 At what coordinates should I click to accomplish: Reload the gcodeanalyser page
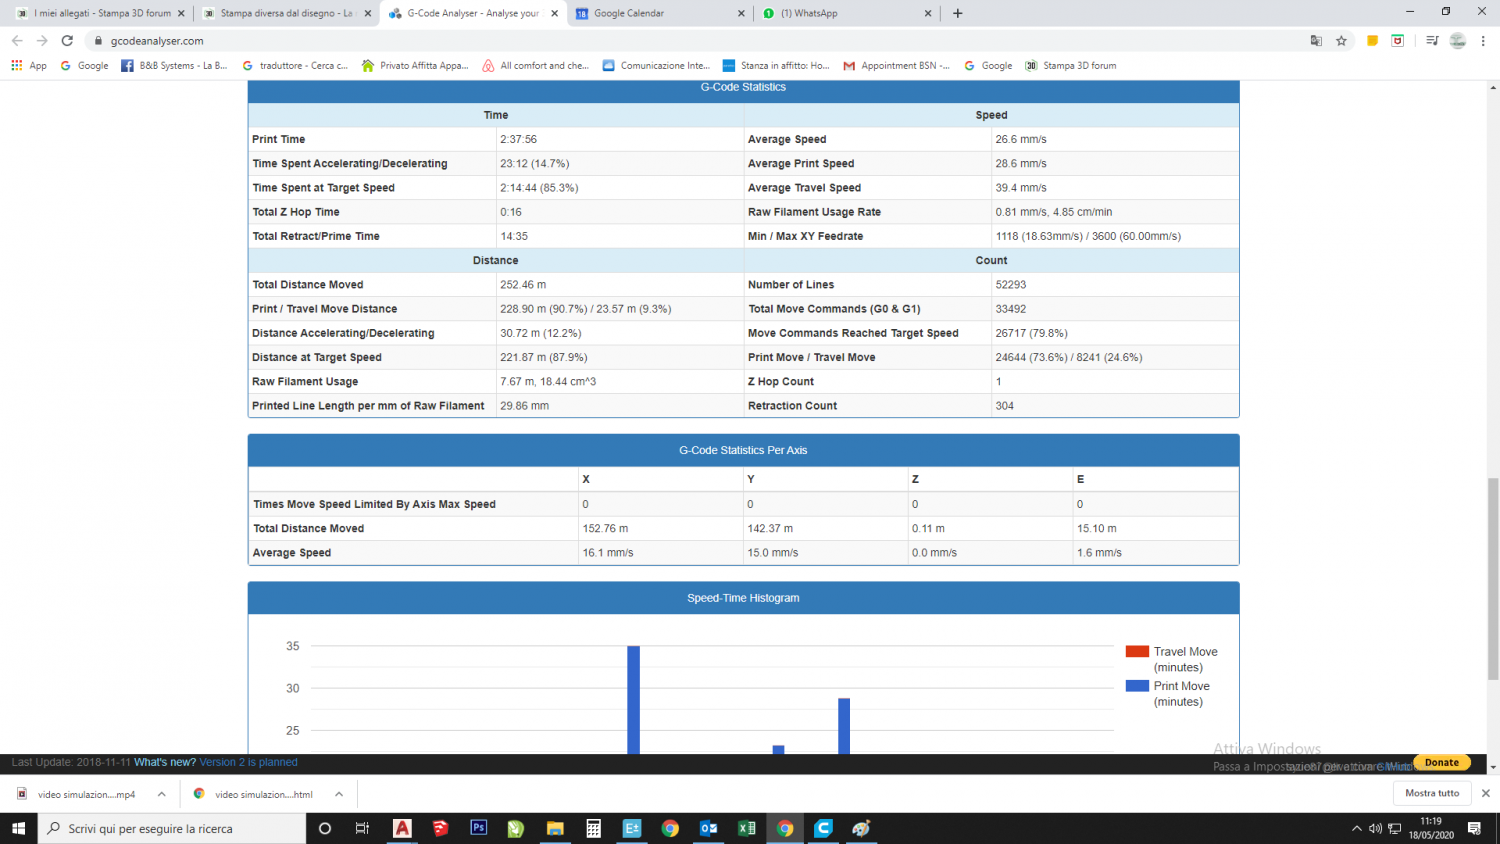(x=67, y=41)
